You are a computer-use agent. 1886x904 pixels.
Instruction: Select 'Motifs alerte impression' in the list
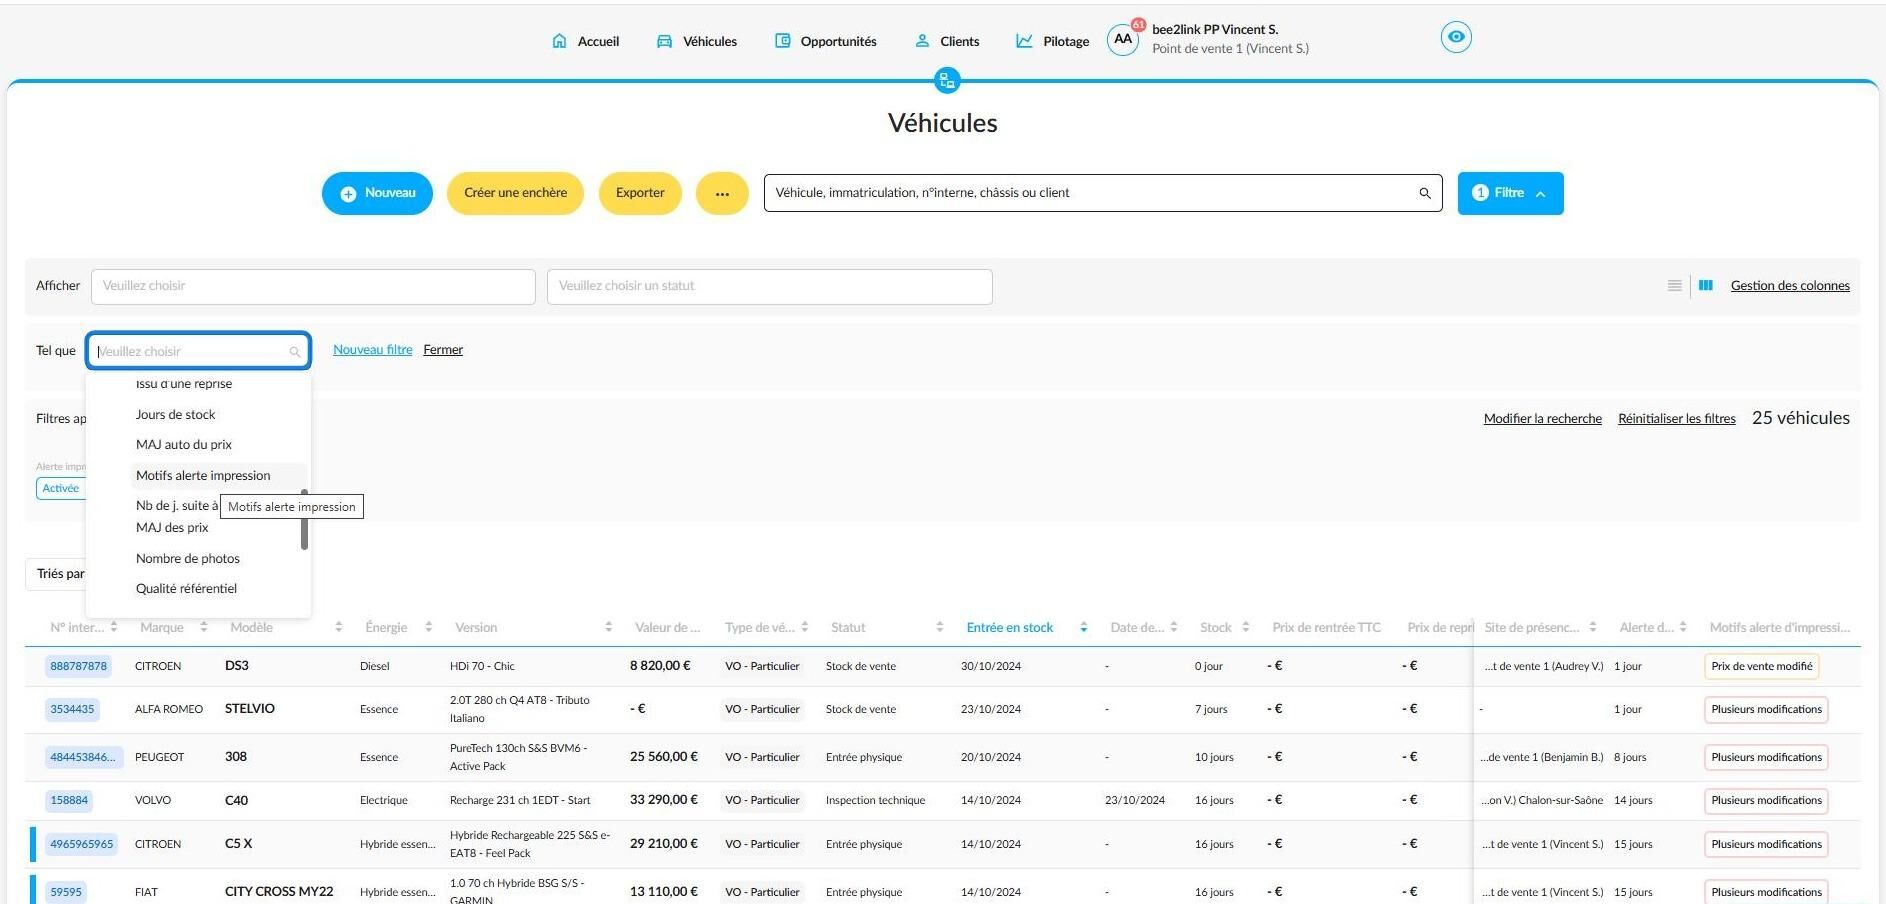pos(203,476)
